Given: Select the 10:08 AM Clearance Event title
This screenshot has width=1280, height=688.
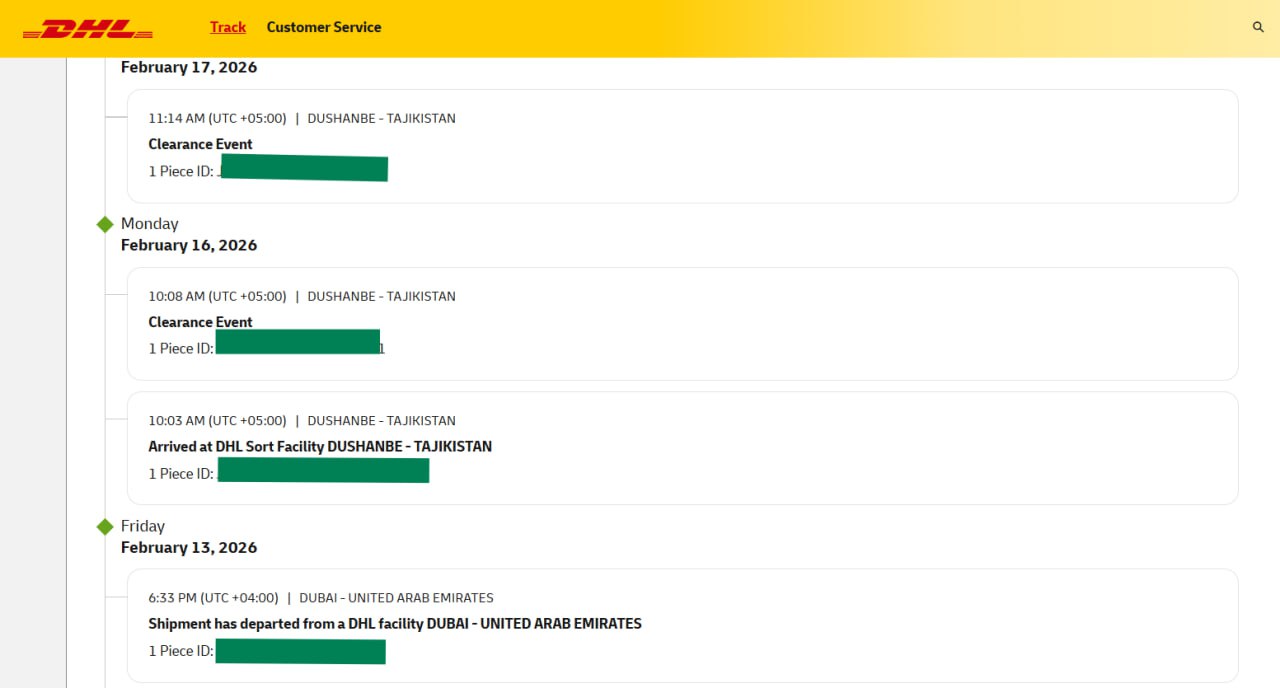Looking at the screenshot, I should click(200, 322).
